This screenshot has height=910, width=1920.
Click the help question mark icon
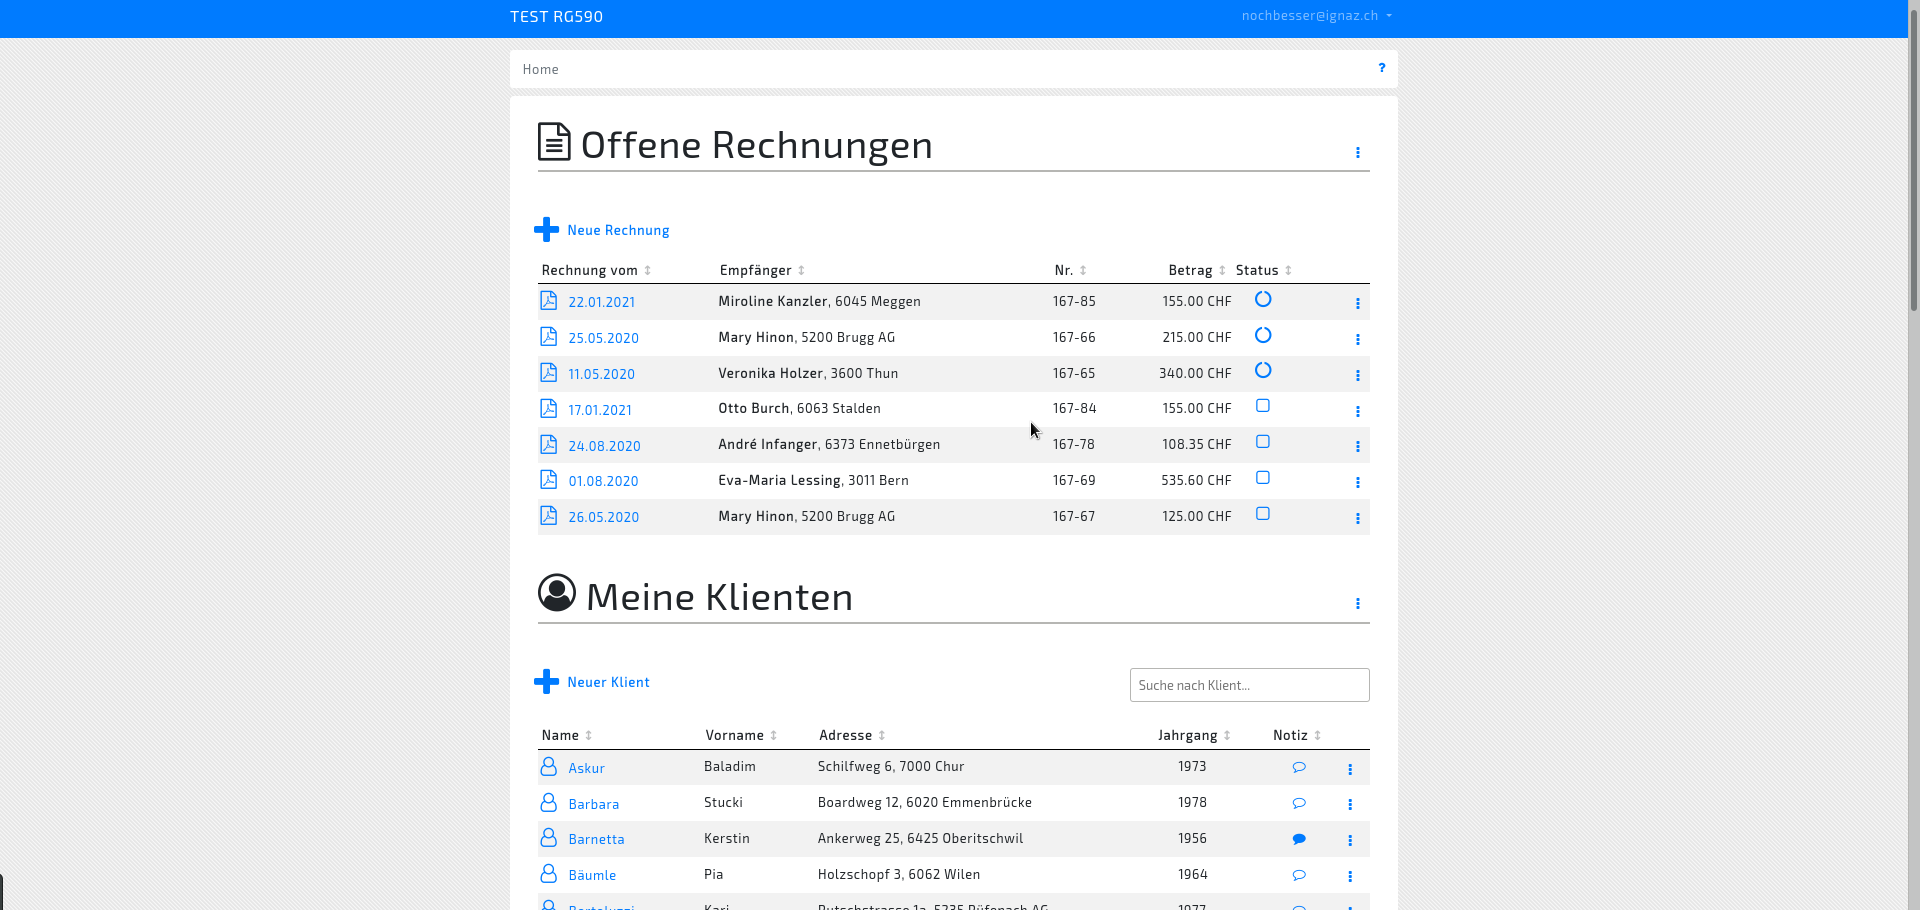tap(1381, 68)
